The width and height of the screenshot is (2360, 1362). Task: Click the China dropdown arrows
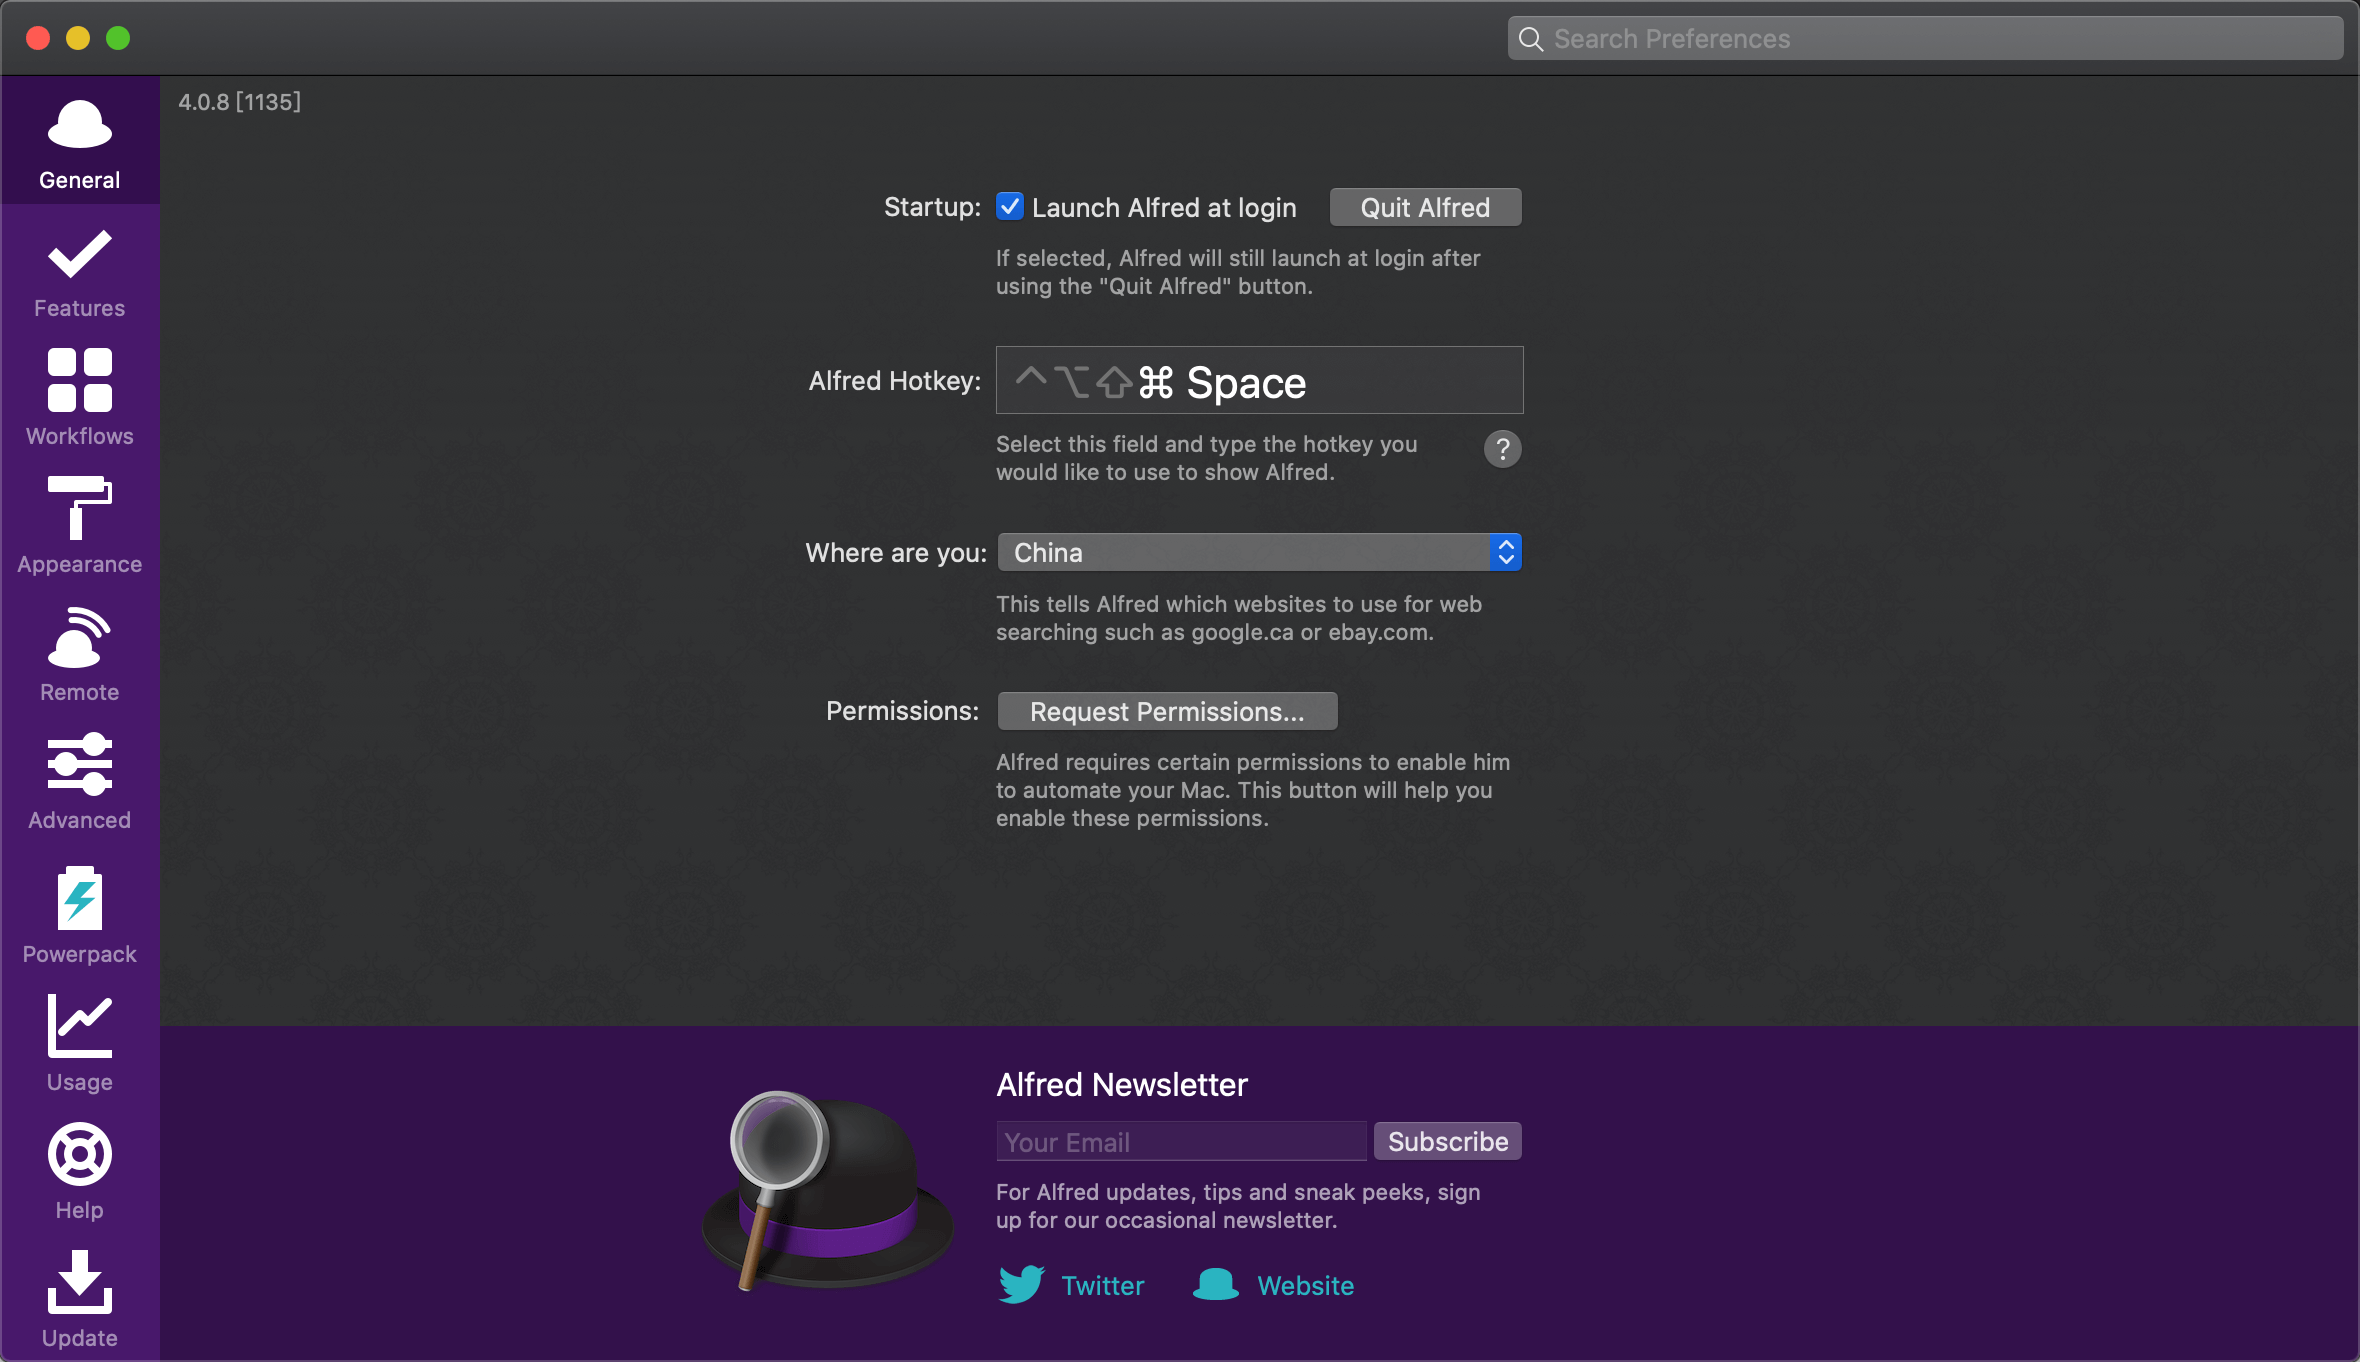click(x=1505, y=552)
